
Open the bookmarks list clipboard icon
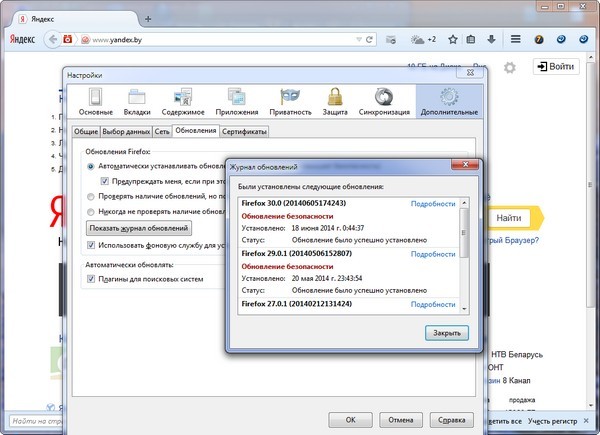click(471, 39)
